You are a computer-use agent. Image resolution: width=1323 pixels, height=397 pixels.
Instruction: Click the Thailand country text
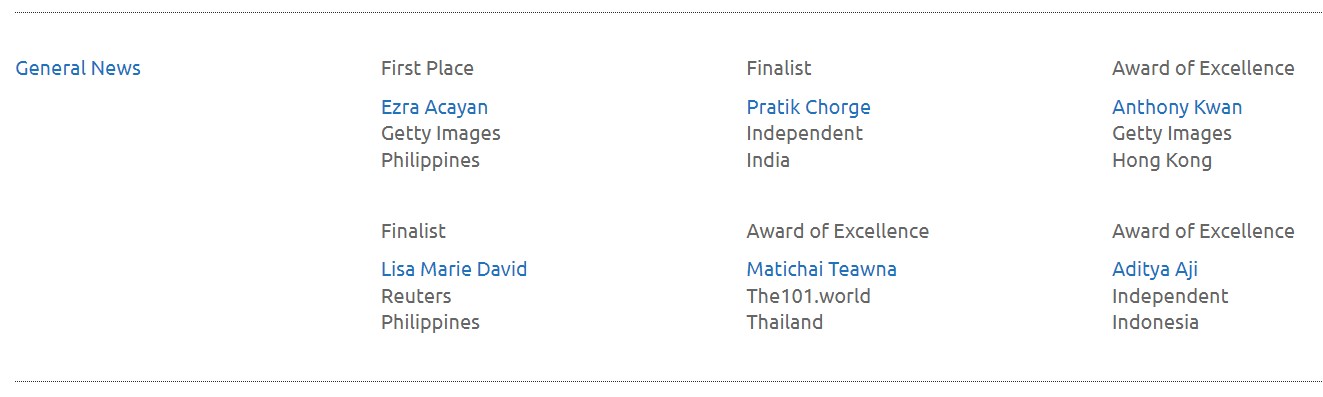785,322
